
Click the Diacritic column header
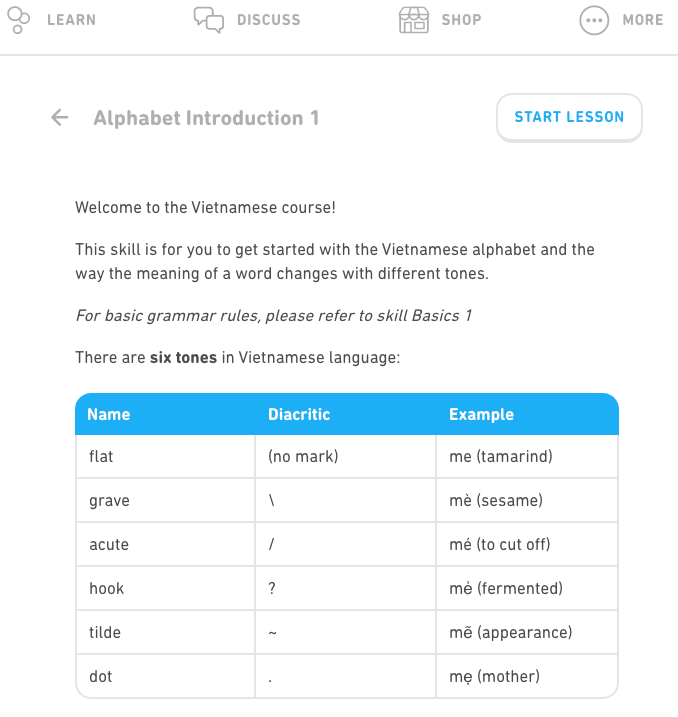coord(299,414)
